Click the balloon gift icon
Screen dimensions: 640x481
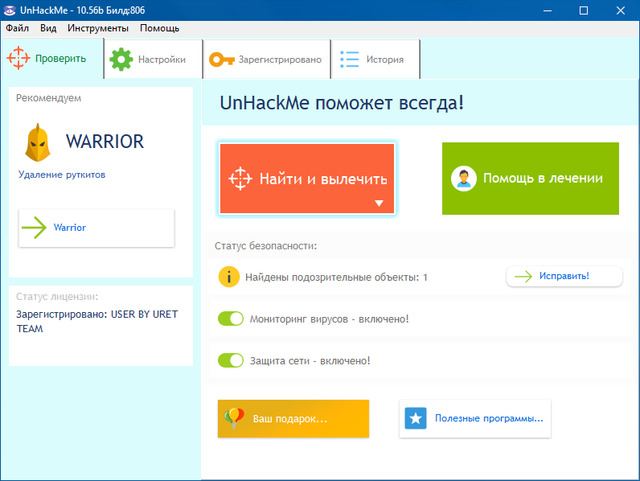coord(232,417)
